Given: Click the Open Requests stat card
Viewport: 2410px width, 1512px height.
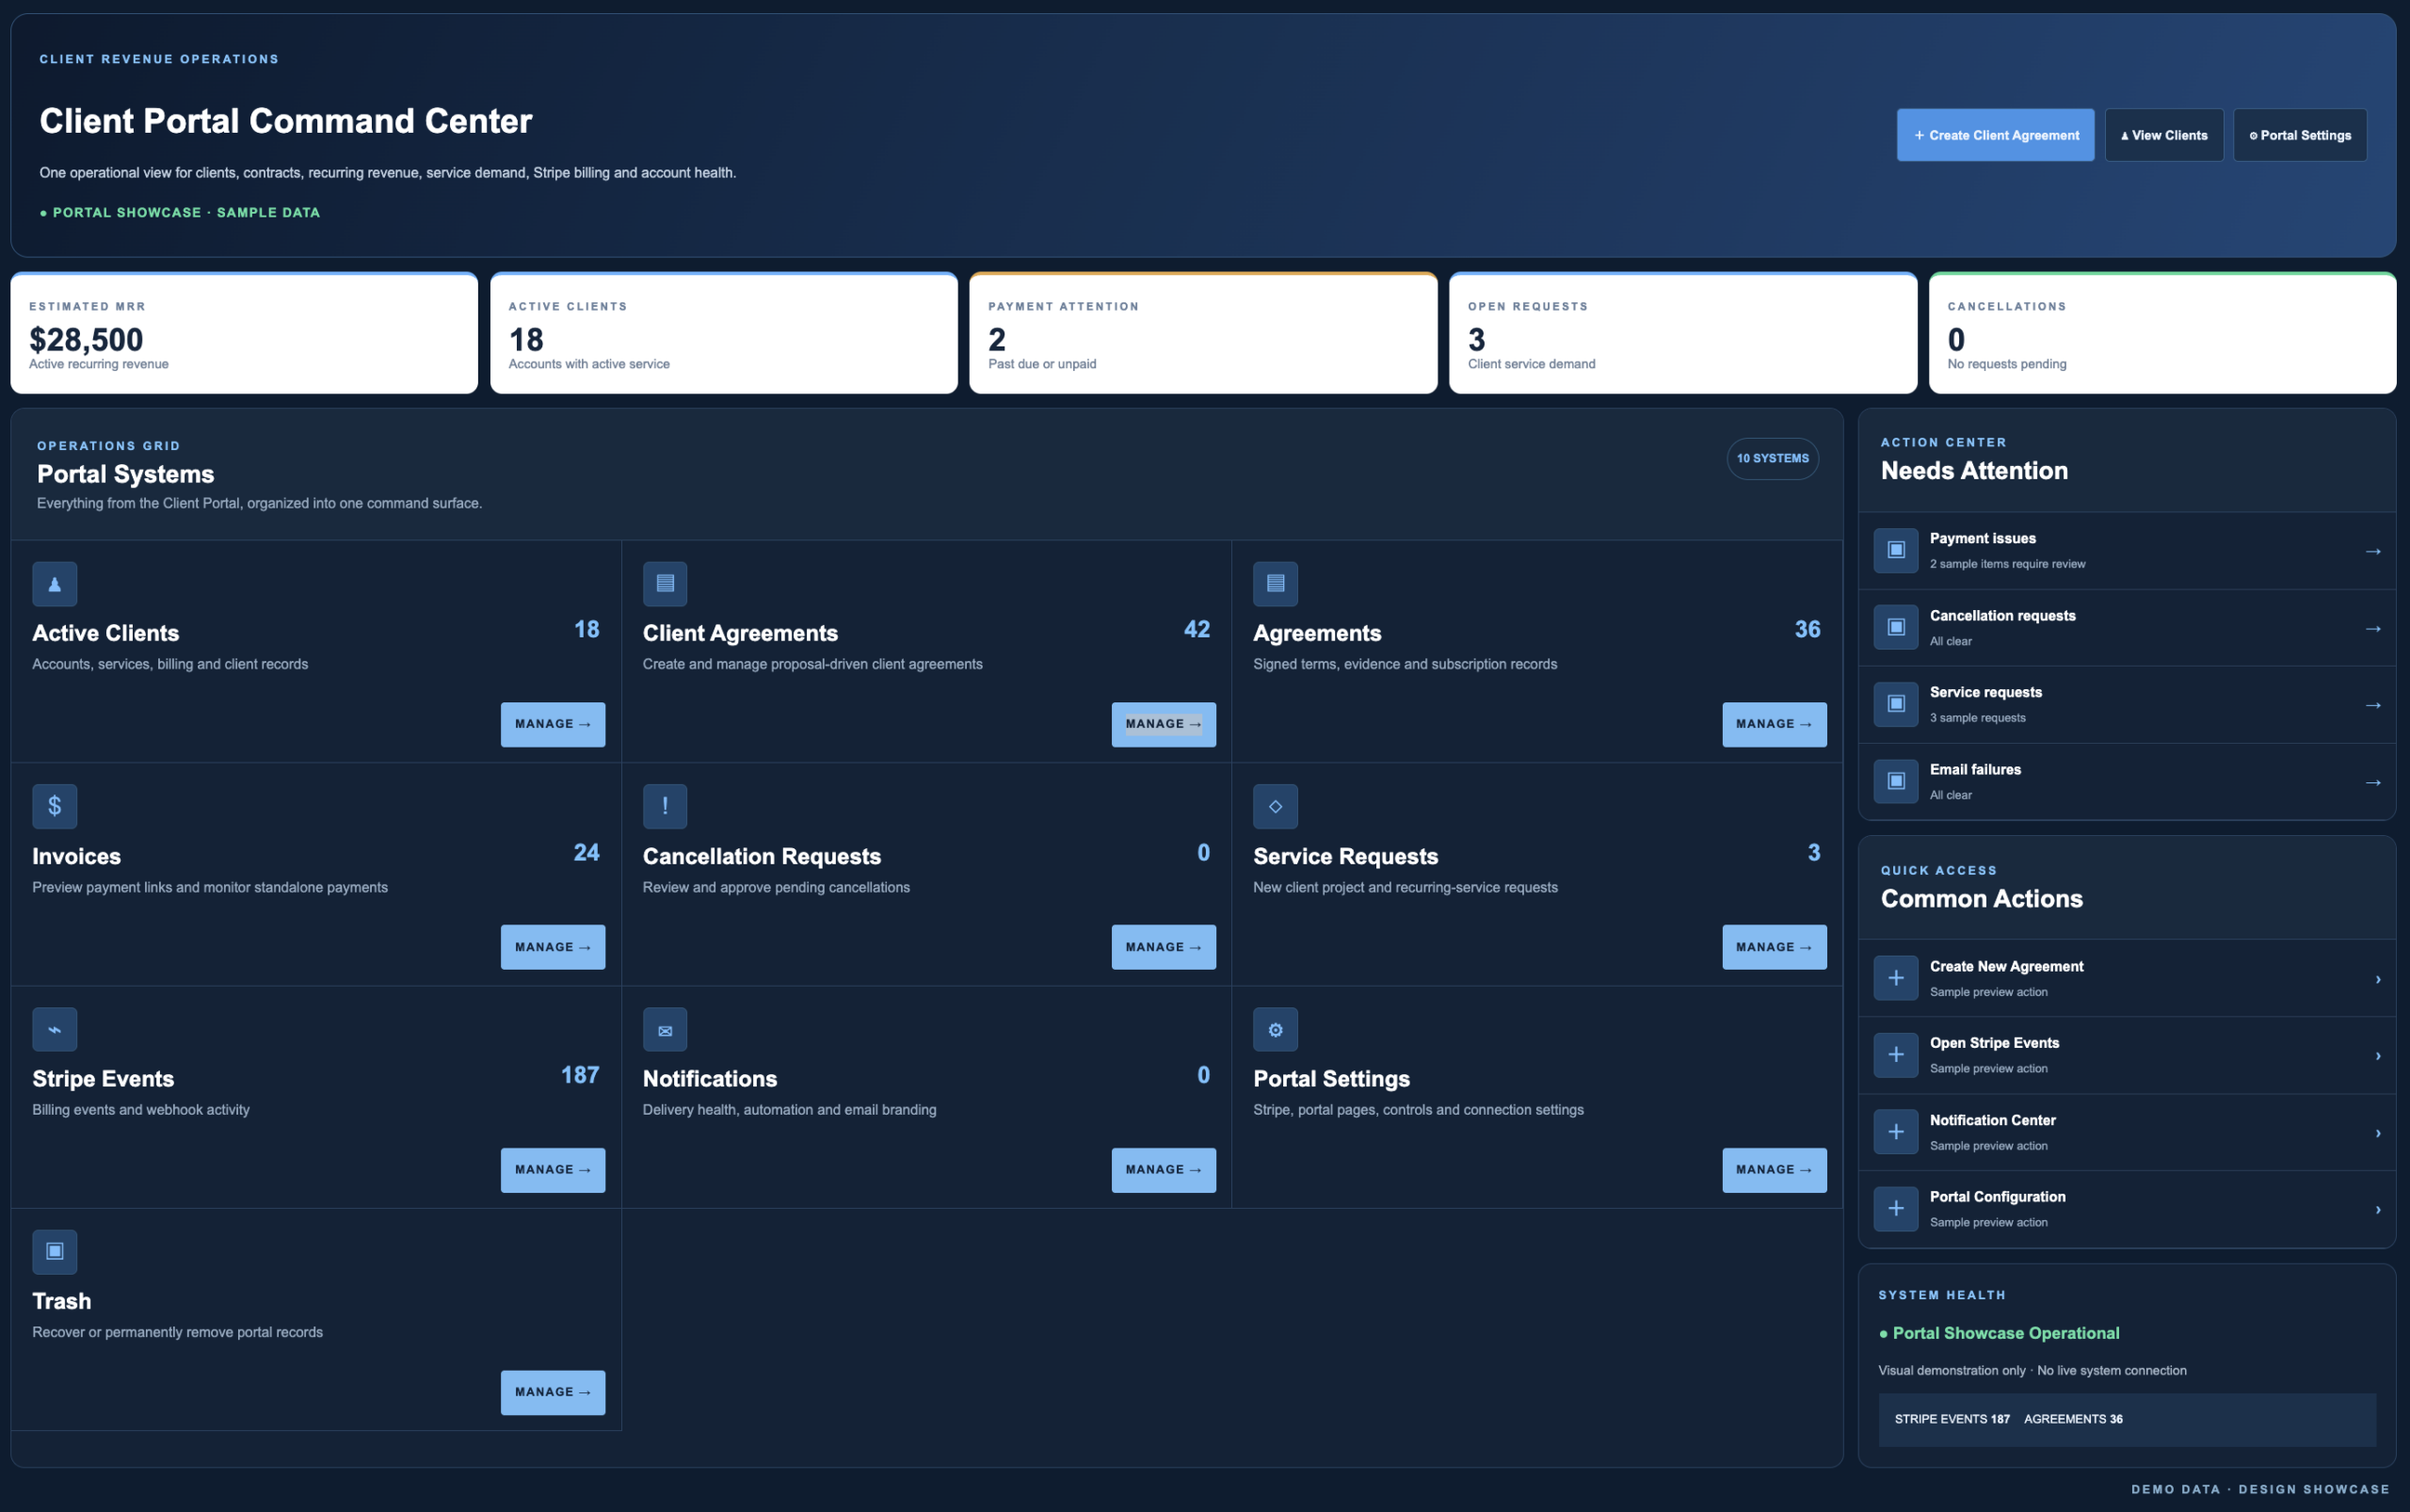Looking at the screenshot, I should pos(1683,333).
